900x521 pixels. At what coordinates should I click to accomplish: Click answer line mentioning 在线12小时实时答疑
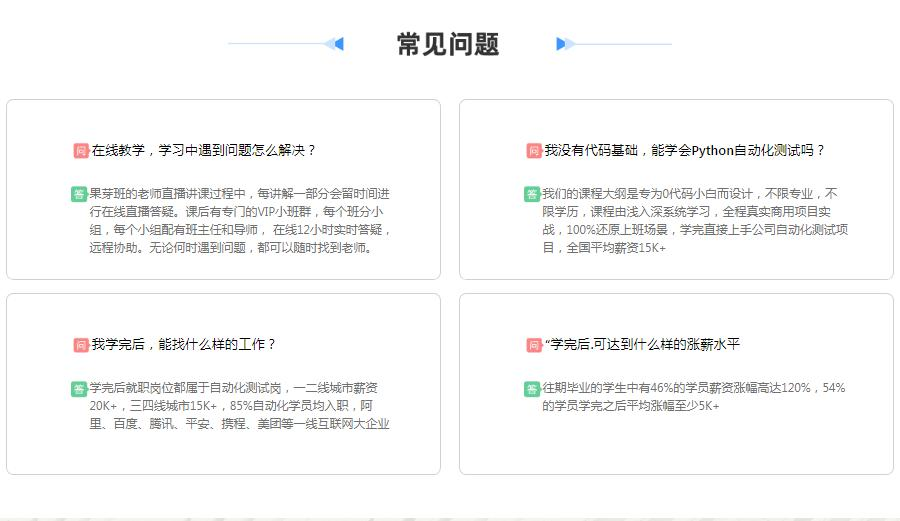(240, 230)
